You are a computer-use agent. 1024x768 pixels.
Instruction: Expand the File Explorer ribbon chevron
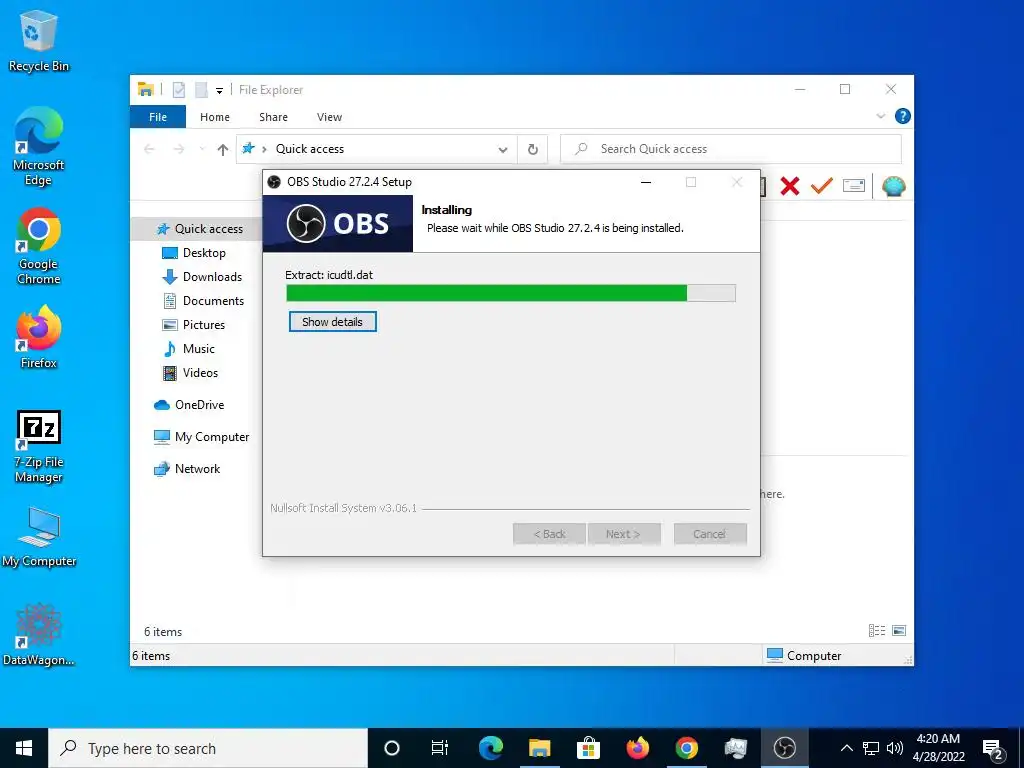pos(880,116)
